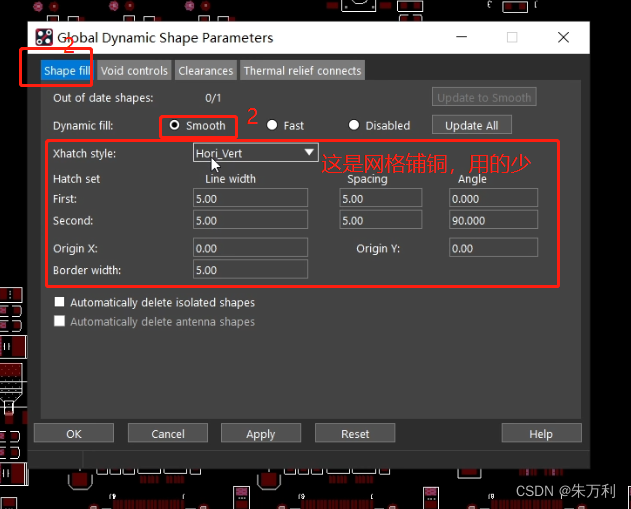Enable Automatically delete isolated shapes
This screenshot has width=631, height=509.
point(60,302)
